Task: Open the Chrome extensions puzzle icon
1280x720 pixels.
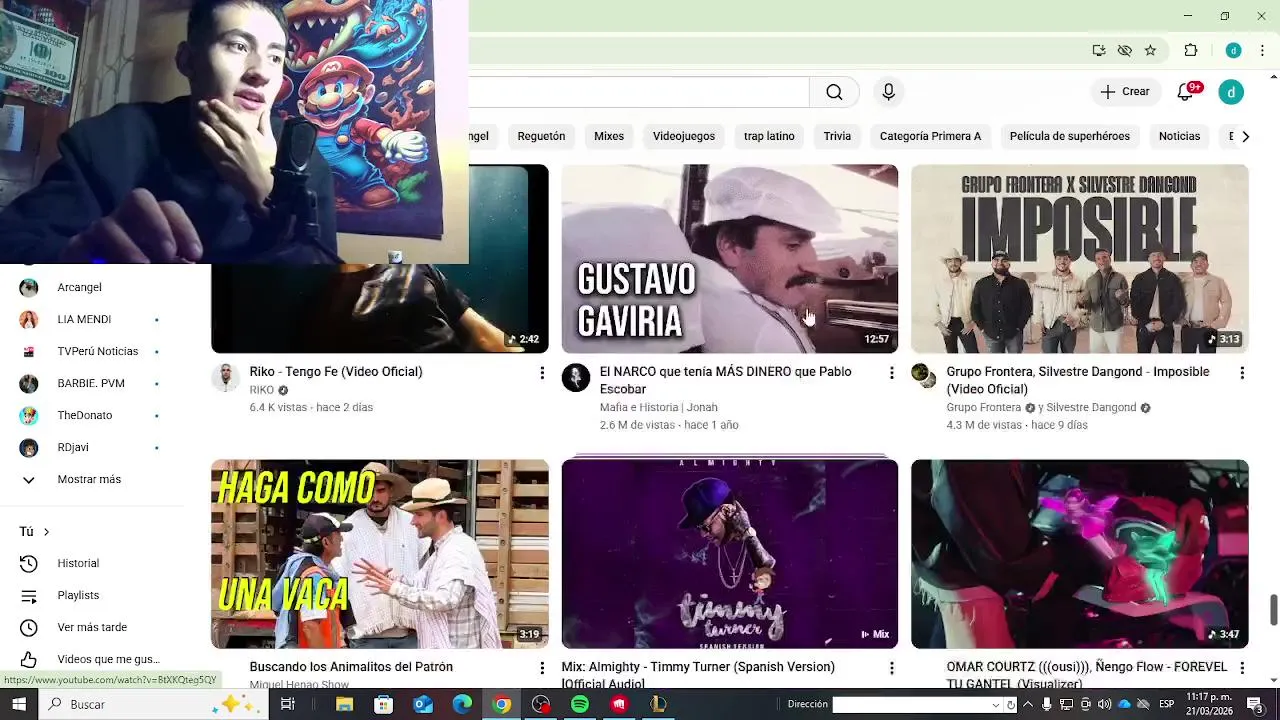Action: coord(1190,50)
